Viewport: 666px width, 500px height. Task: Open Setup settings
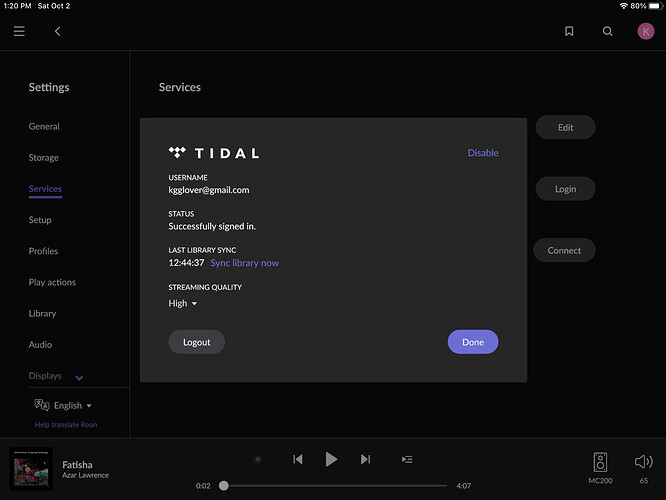pyautogui.click(x=40, y=220)
